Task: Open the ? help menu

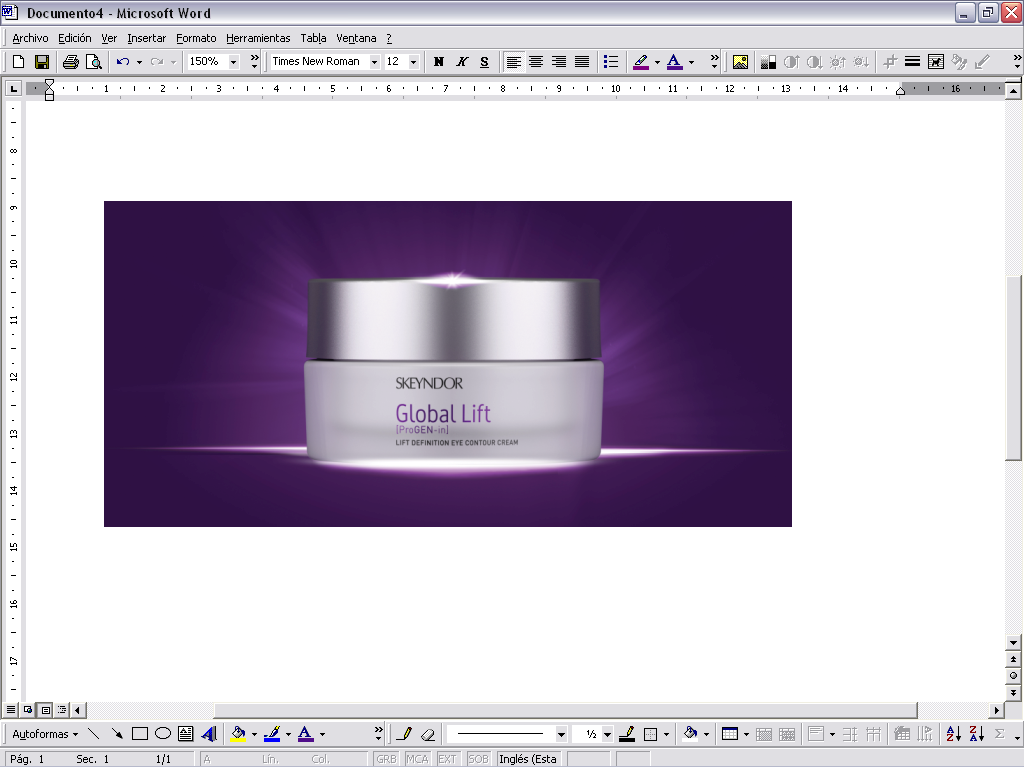Action: [x=389, y=38]
